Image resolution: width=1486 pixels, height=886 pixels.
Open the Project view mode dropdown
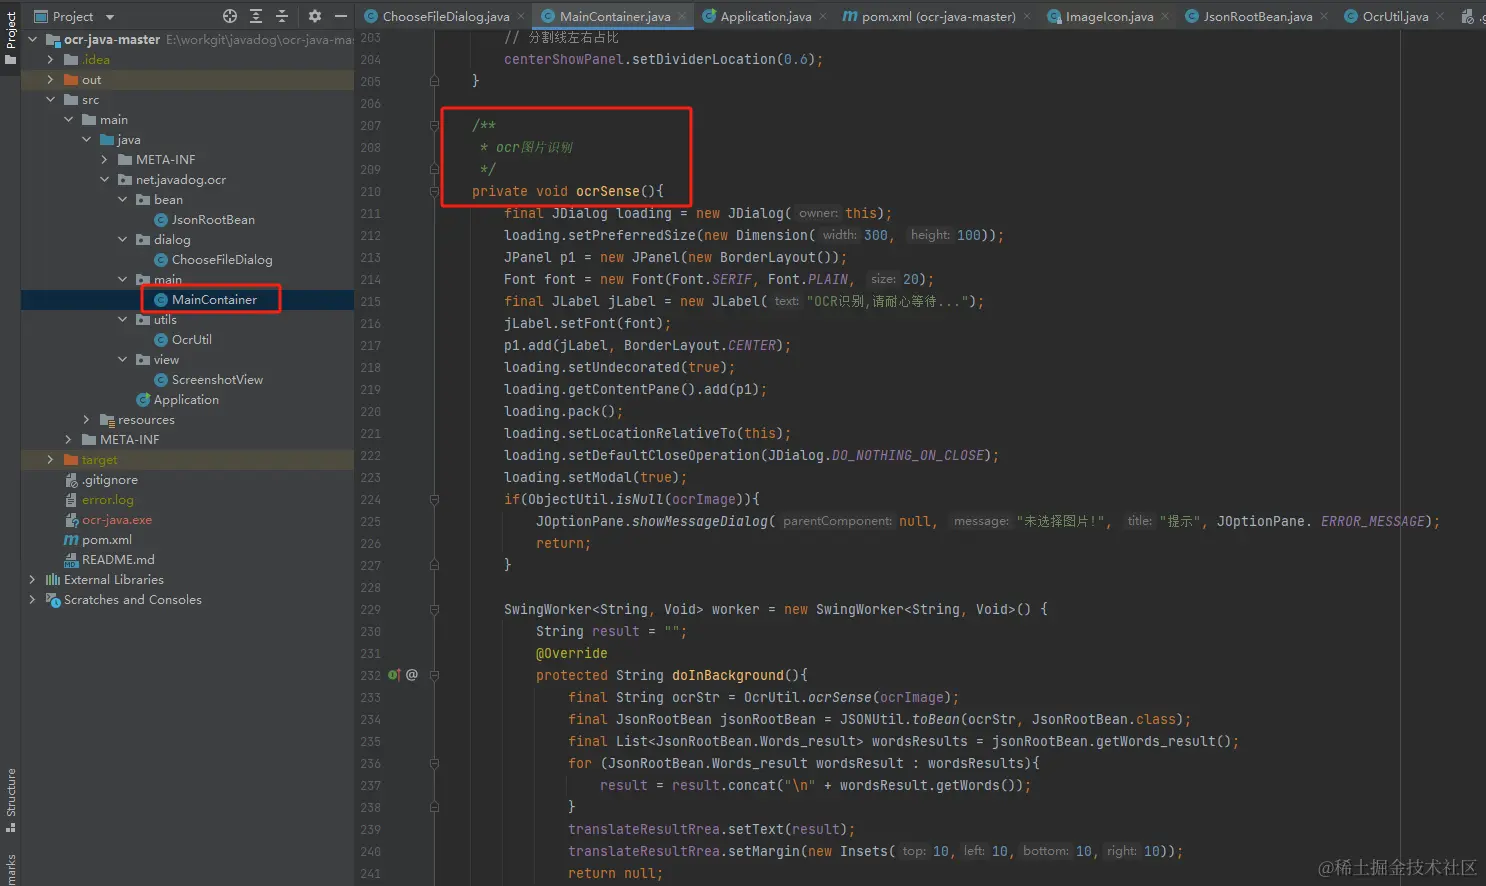click(x=111, y=16)
